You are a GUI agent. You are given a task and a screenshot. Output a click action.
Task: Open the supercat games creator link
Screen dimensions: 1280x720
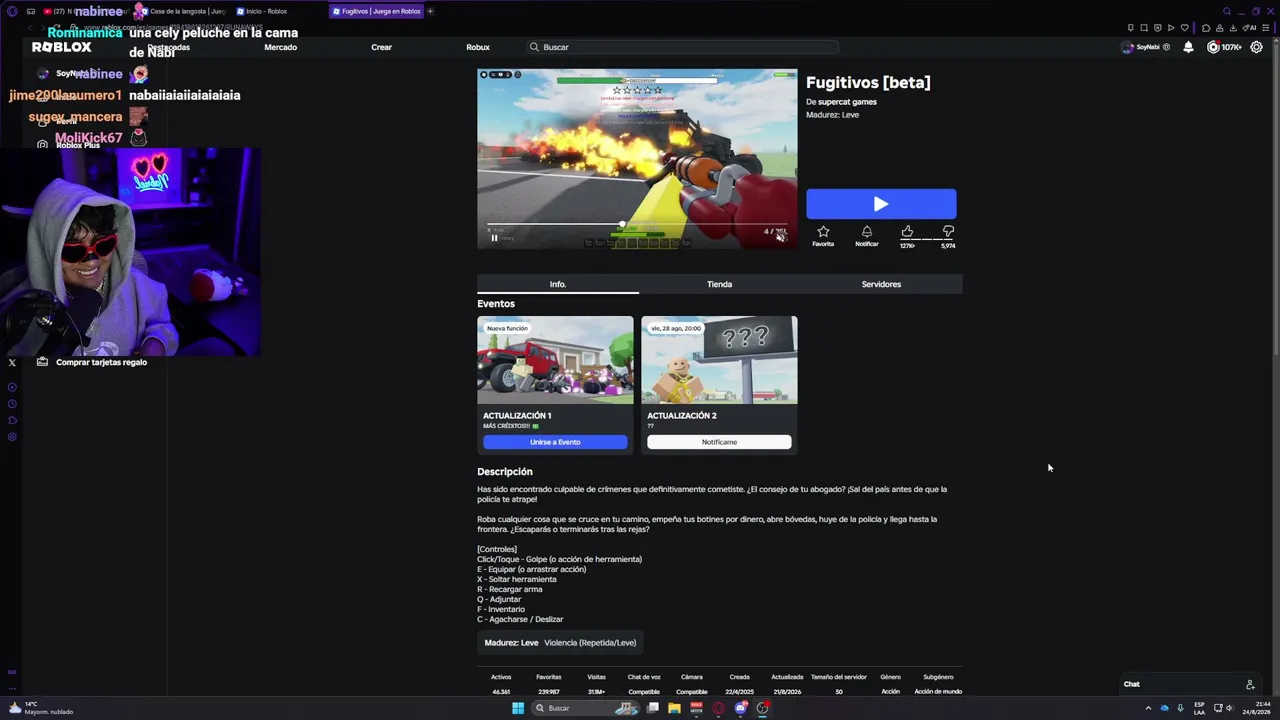tap(847, 102)
